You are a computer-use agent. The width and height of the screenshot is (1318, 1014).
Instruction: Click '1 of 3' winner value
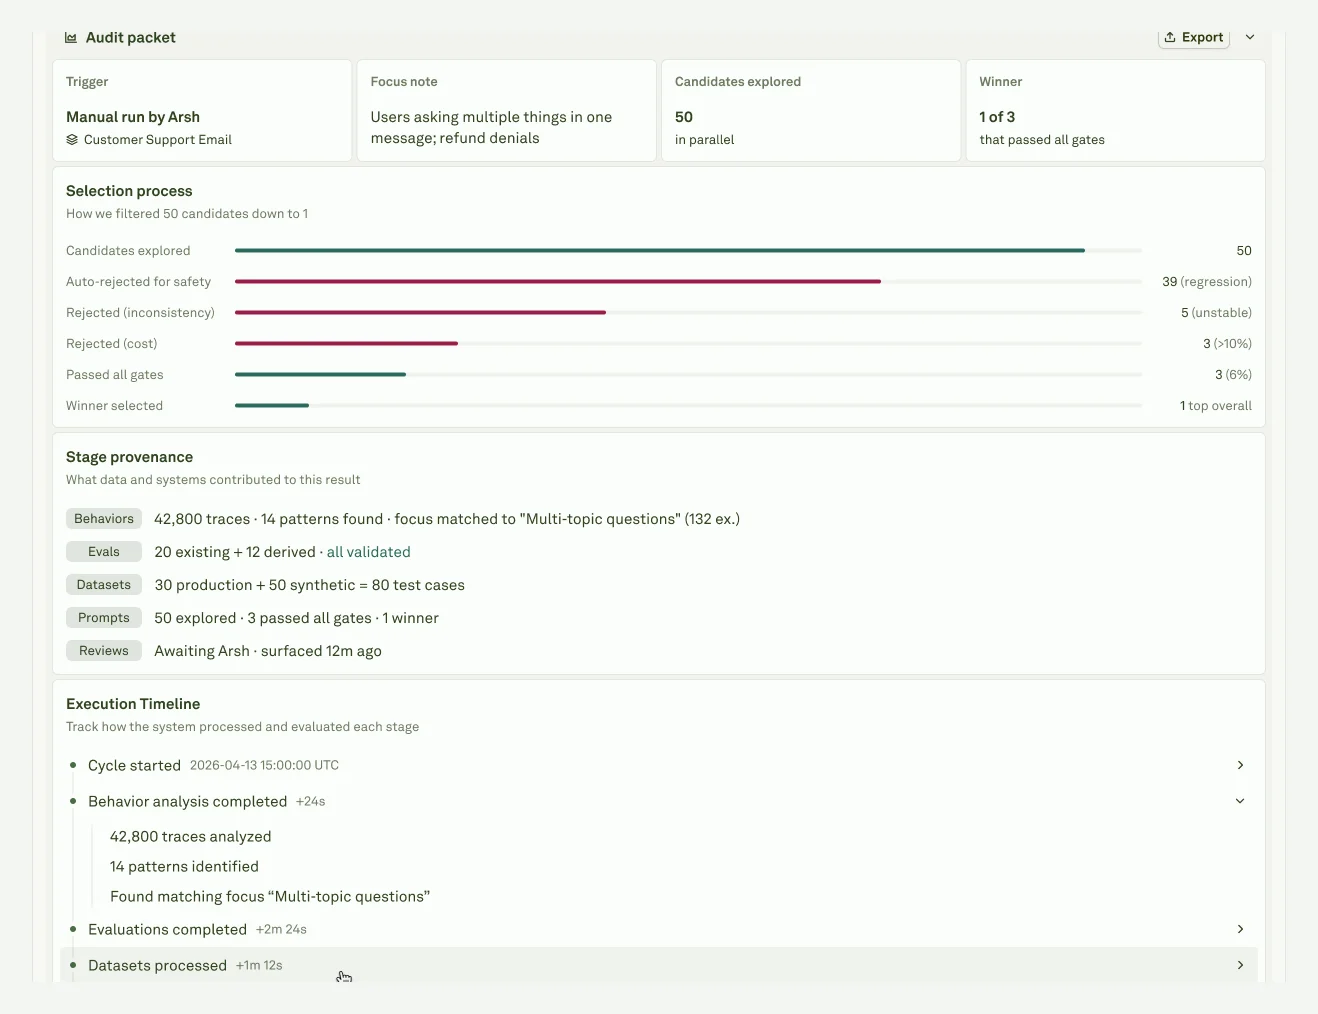pyautogui.click(x=997, y=117)
